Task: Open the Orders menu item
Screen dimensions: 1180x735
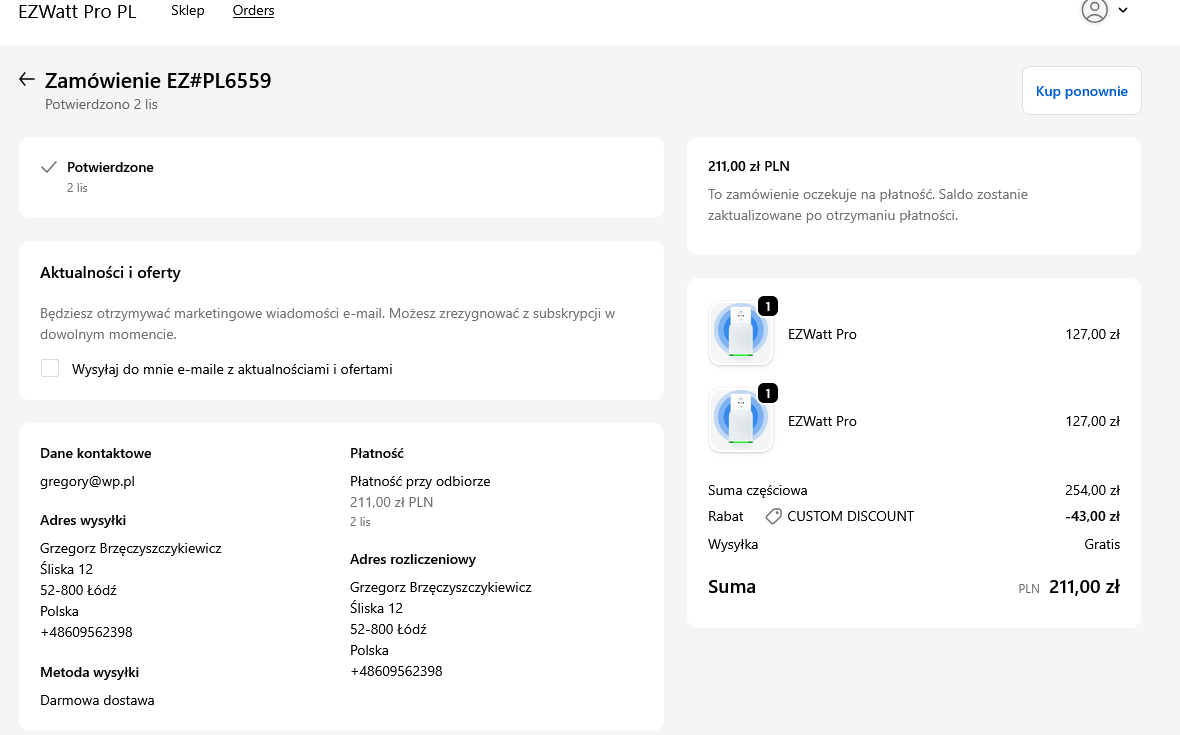Action: 254,11
